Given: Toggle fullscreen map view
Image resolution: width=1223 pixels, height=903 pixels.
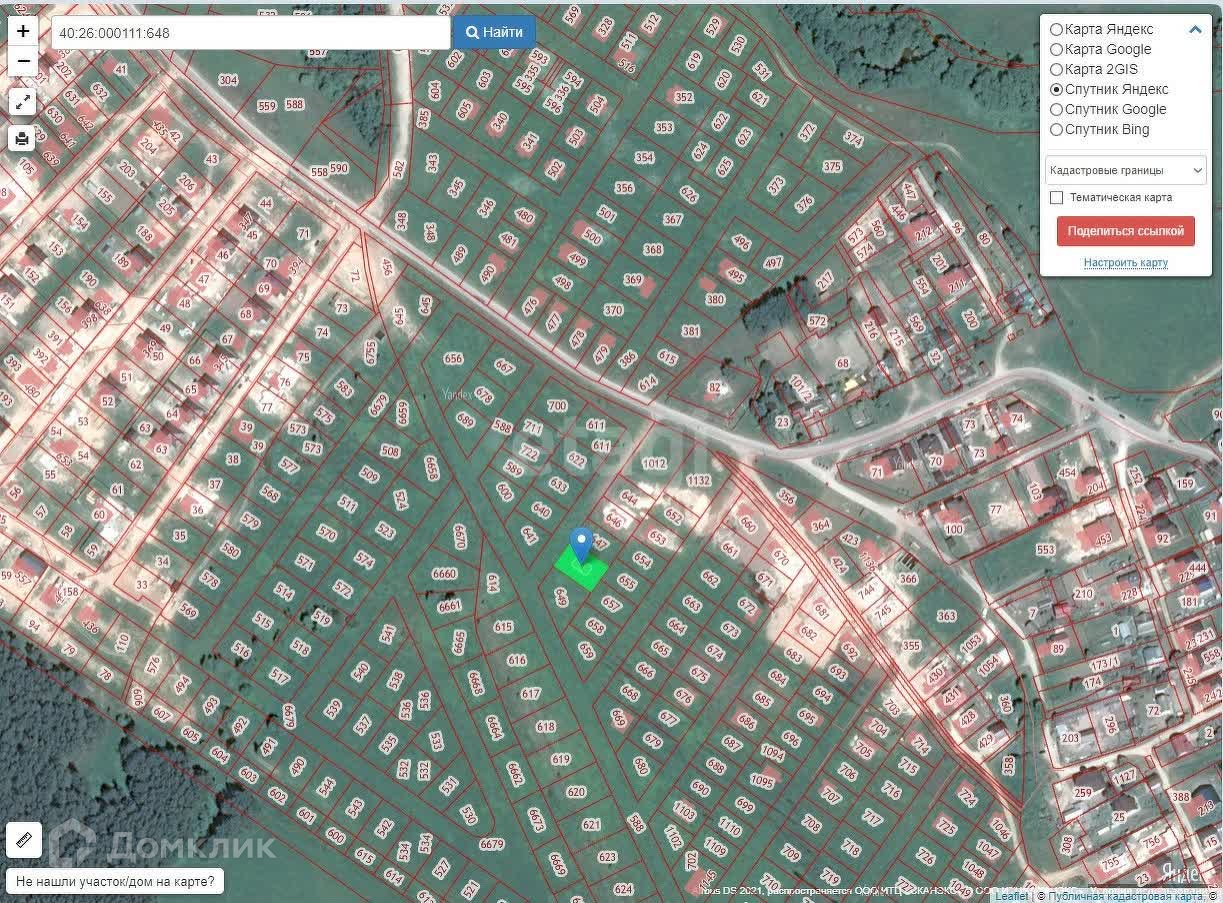Looking at the screenshot, I should click(23, 101).
